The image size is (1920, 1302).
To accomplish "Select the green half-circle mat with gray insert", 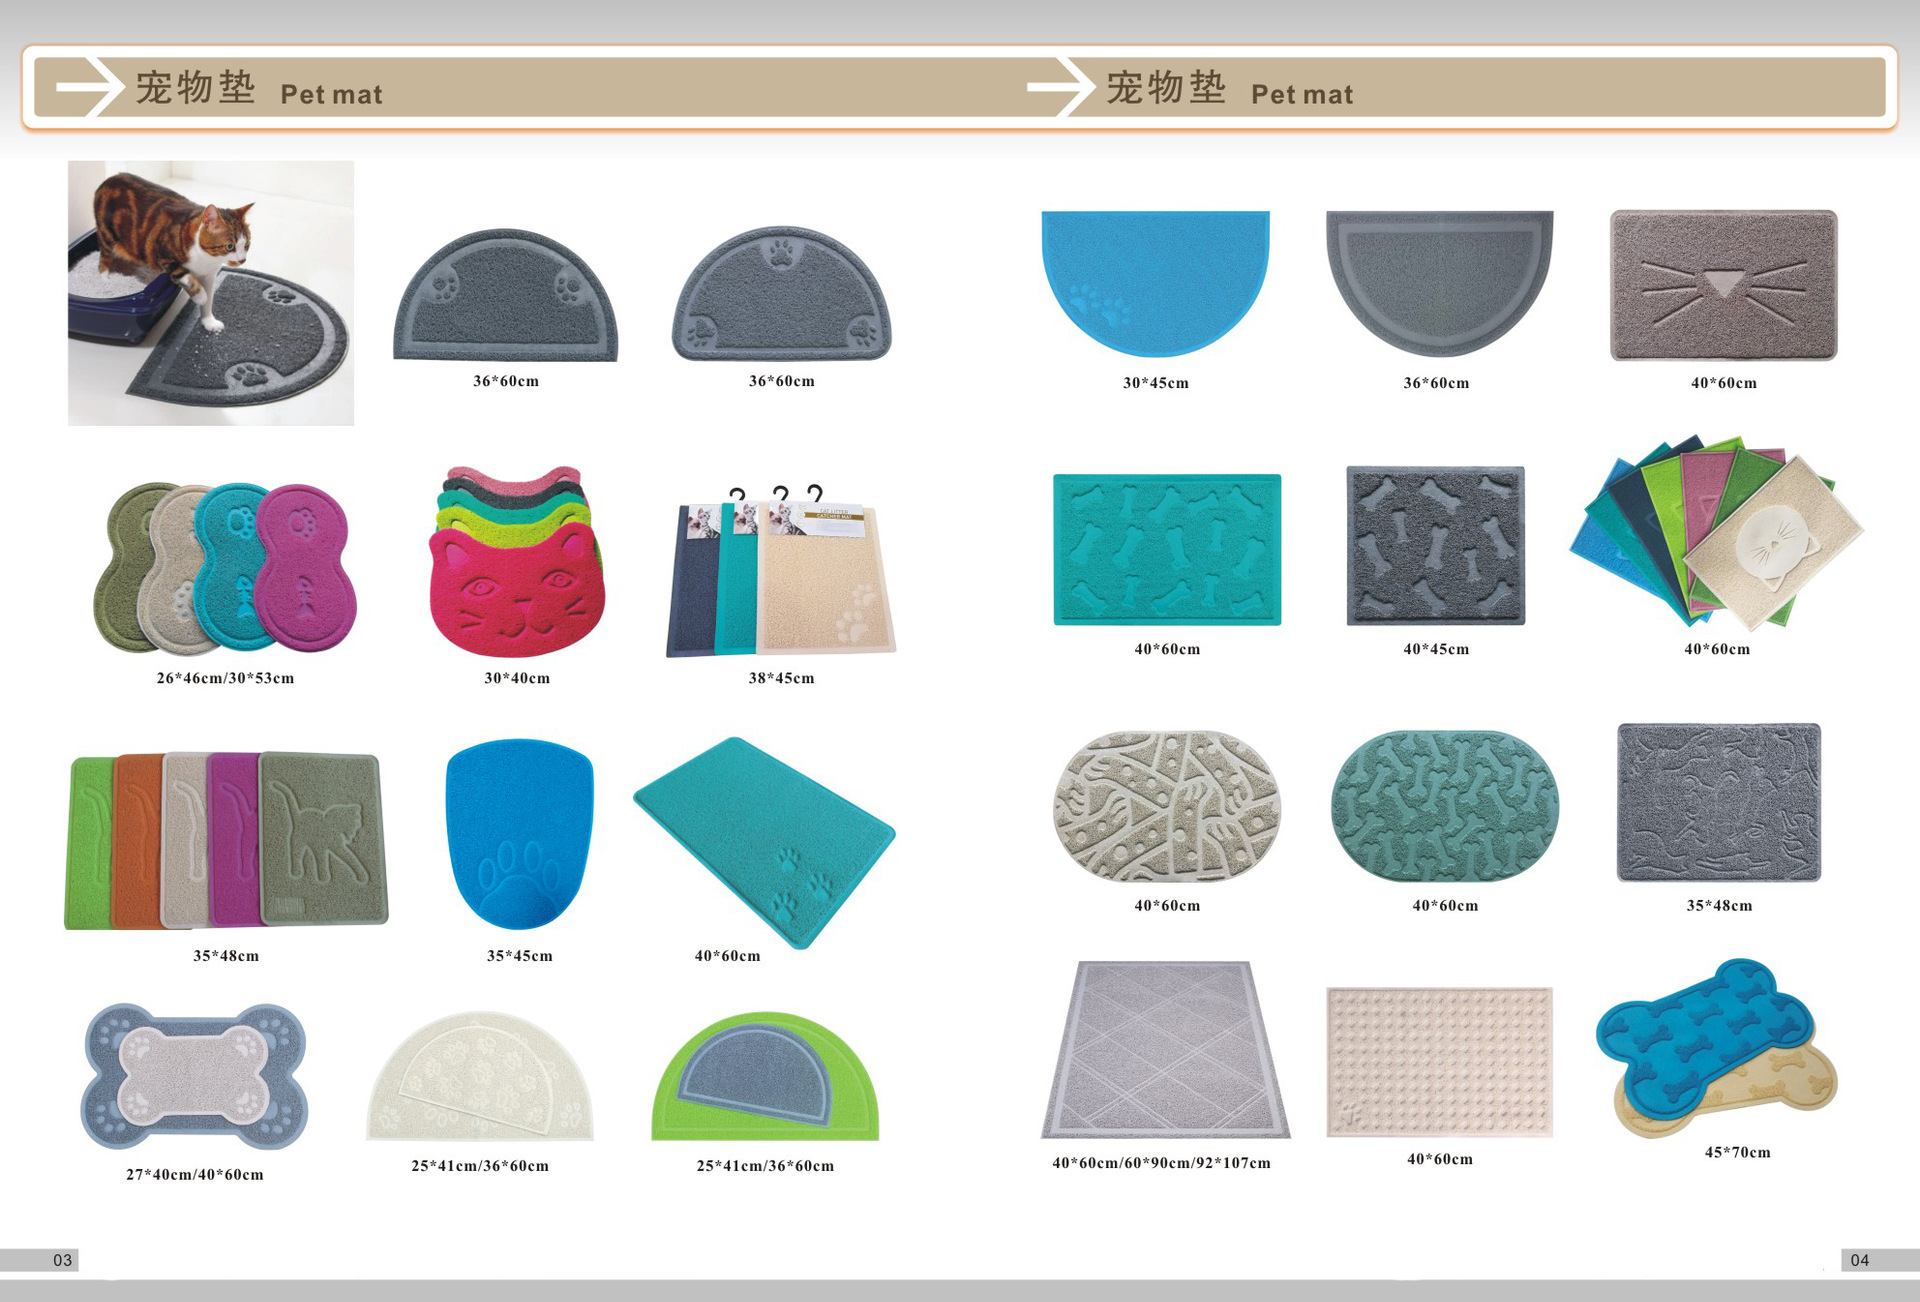I will tap(765, 1078).
